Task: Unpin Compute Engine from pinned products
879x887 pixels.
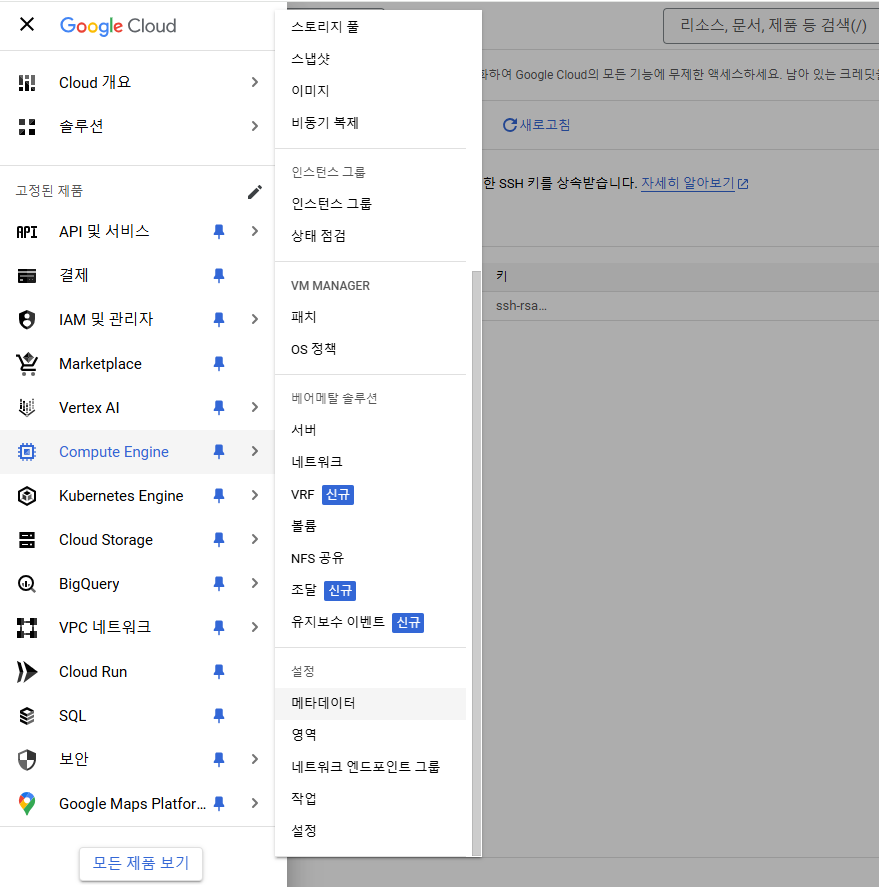Action: [219, 451]
